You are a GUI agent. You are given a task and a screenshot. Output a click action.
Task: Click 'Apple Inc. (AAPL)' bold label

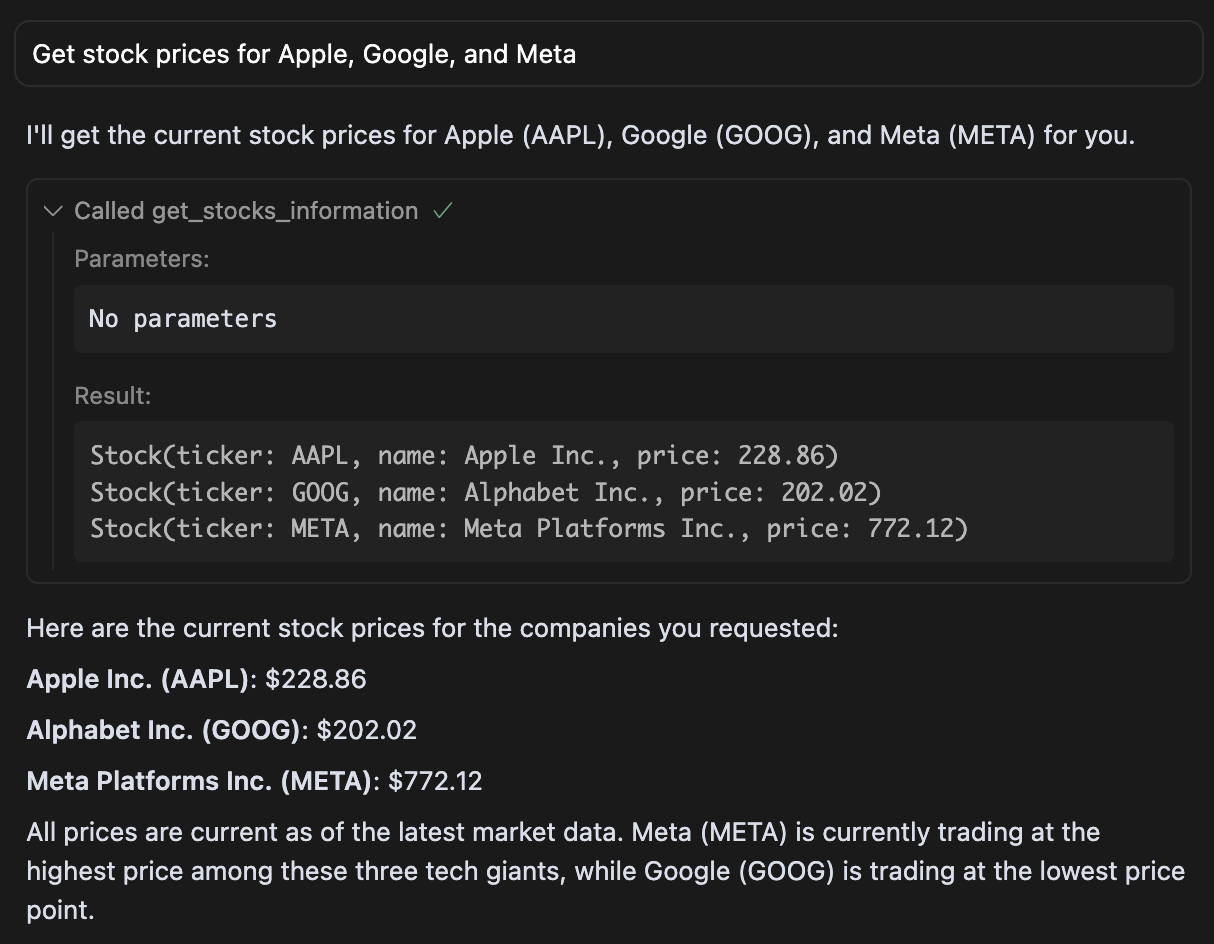click(138, 680)
